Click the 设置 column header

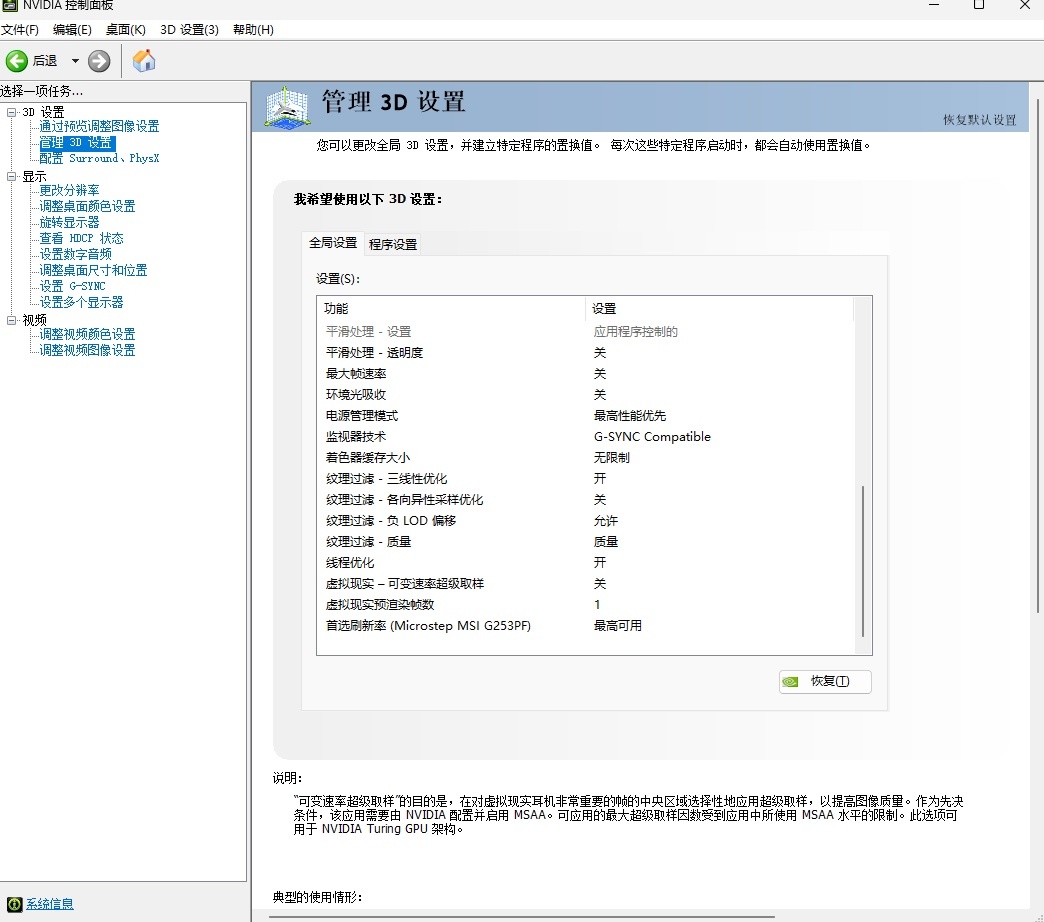tap(719, 309)
